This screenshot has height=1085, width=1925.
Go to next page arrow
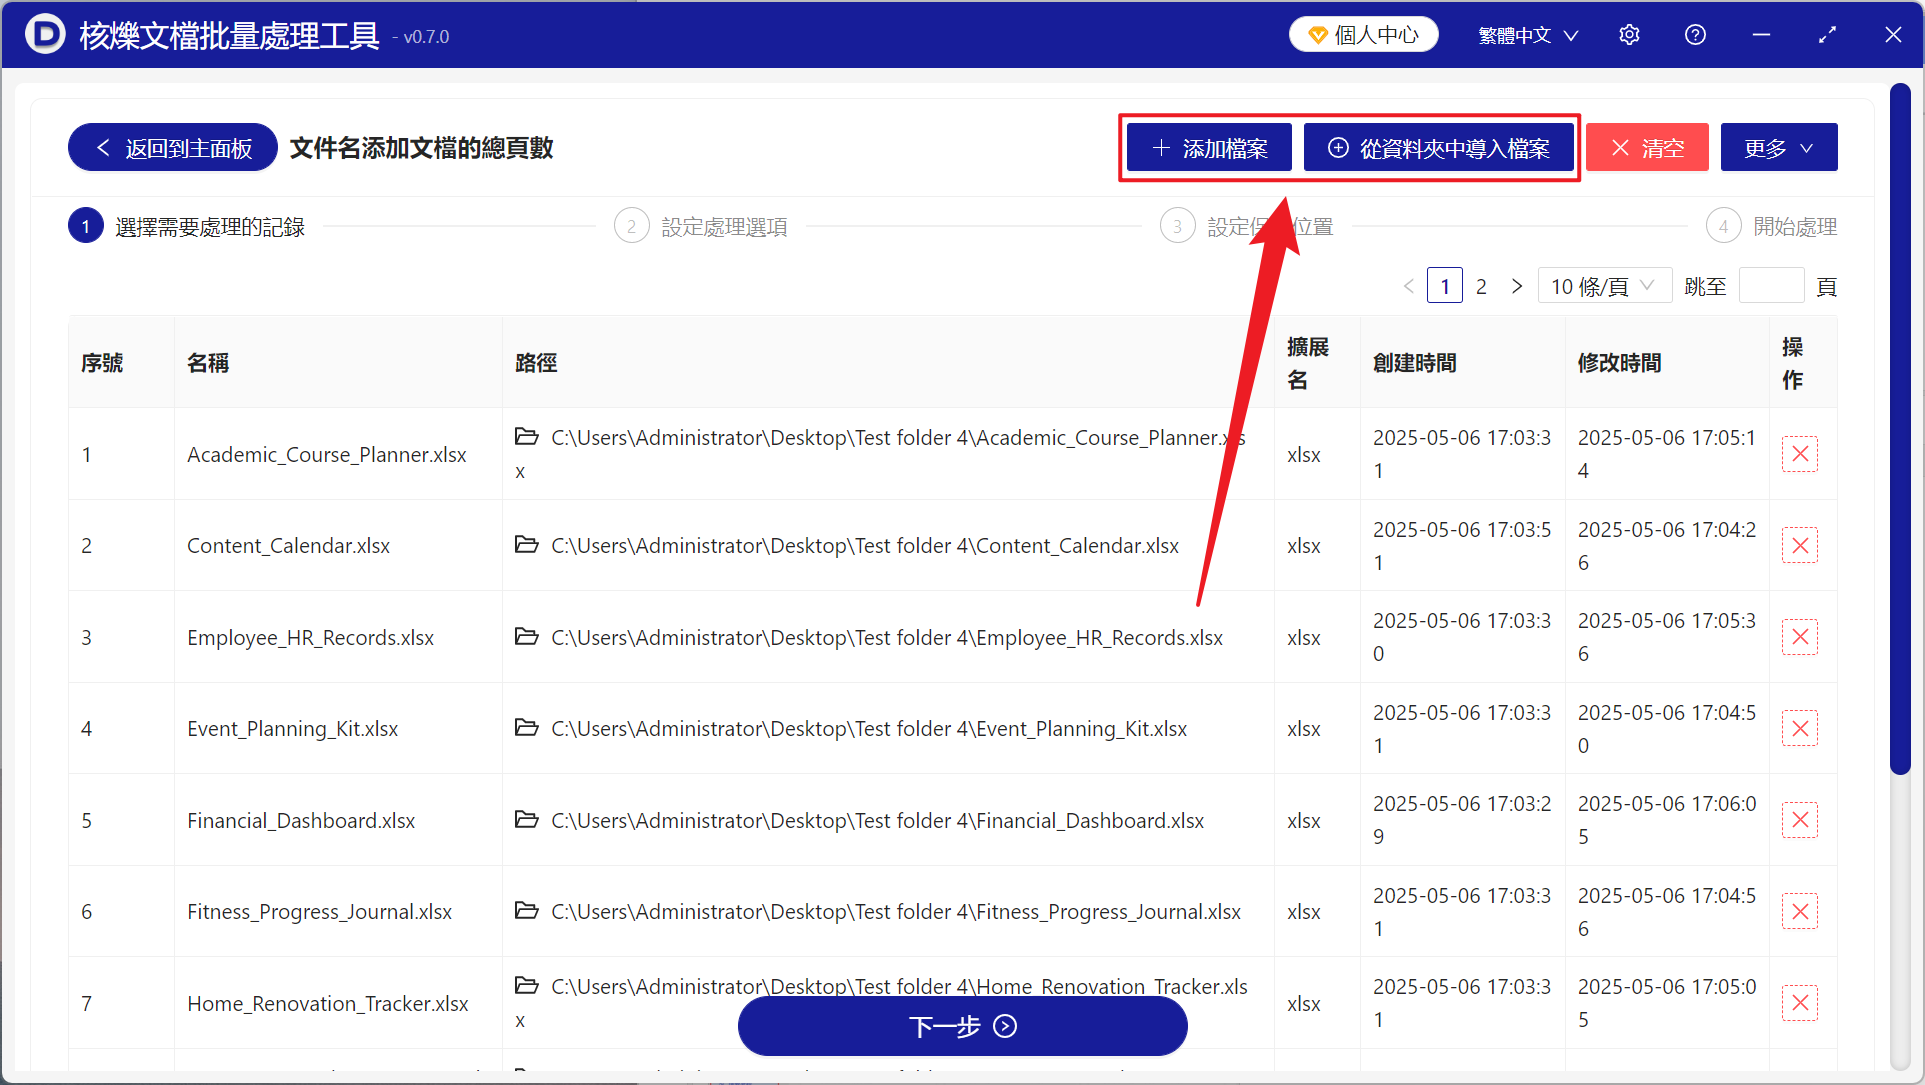coord(1517,287)
